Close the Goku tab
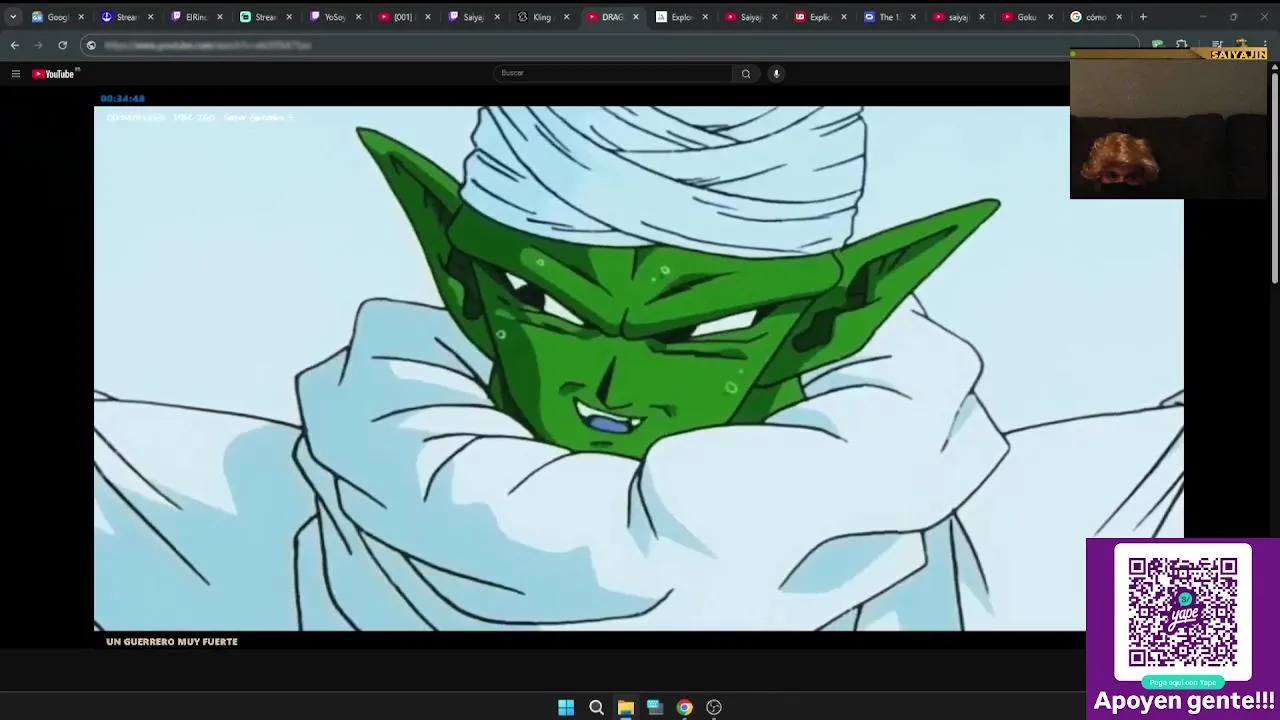This screenshot has width=1280, height=720. (1050, 17)
